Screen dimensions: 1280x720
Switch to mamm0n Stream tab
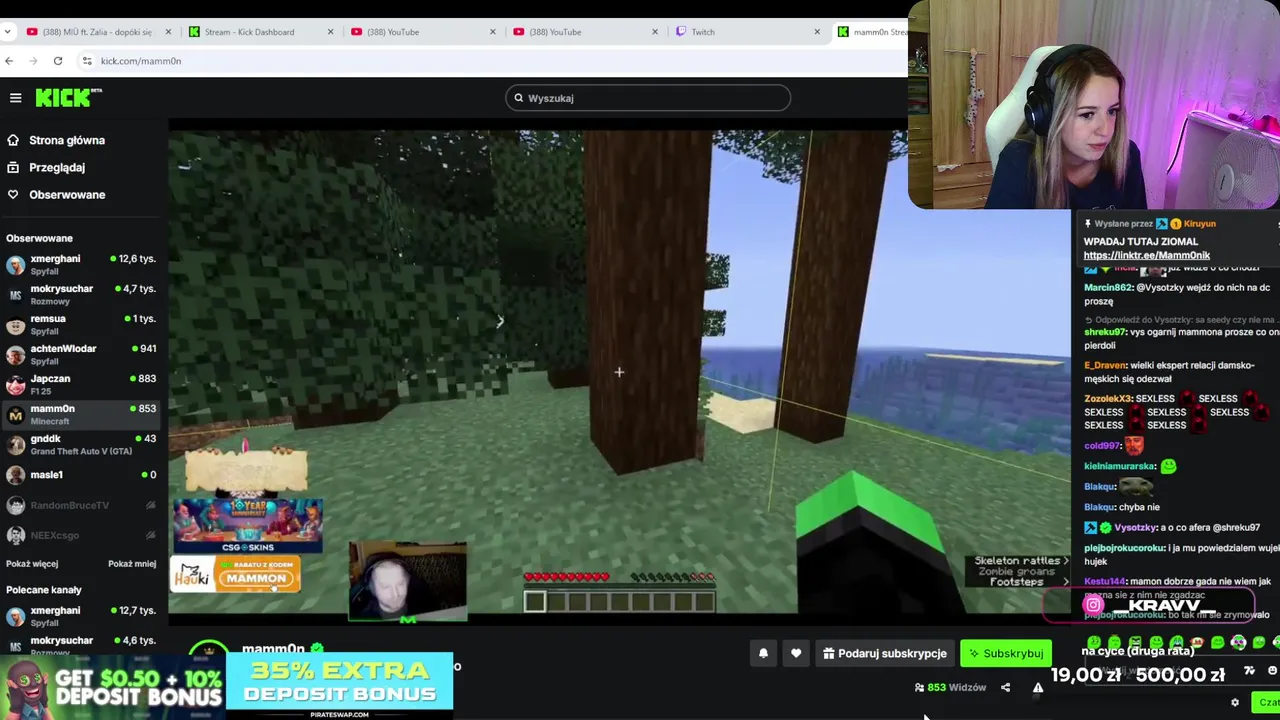click(870, 32)
